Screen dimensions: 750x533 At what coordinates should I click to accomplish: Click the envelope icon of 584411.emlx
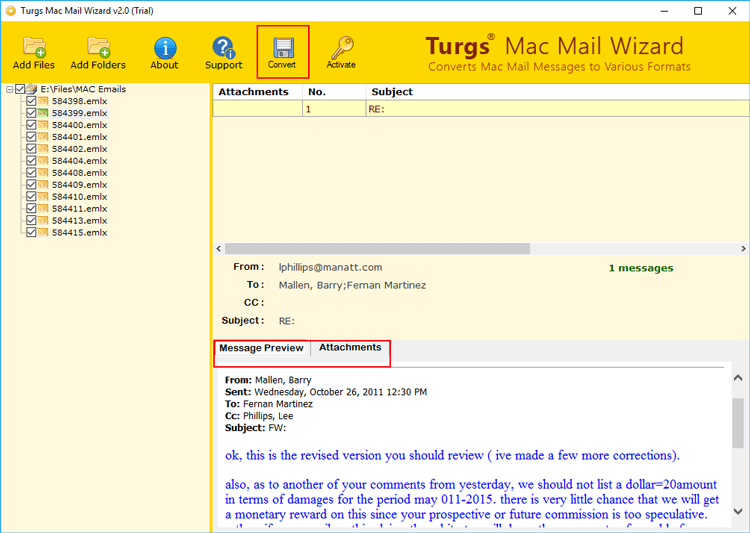43,209
